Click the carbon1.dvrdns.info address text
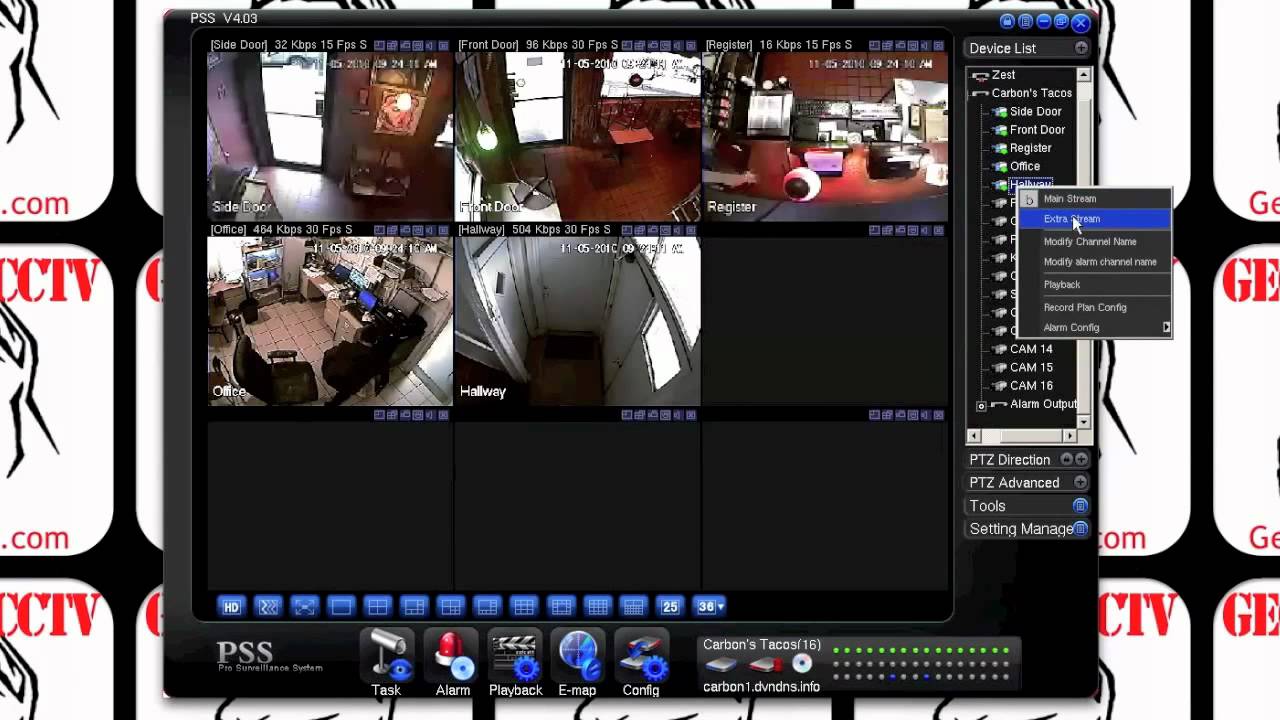 click(761, 687)
